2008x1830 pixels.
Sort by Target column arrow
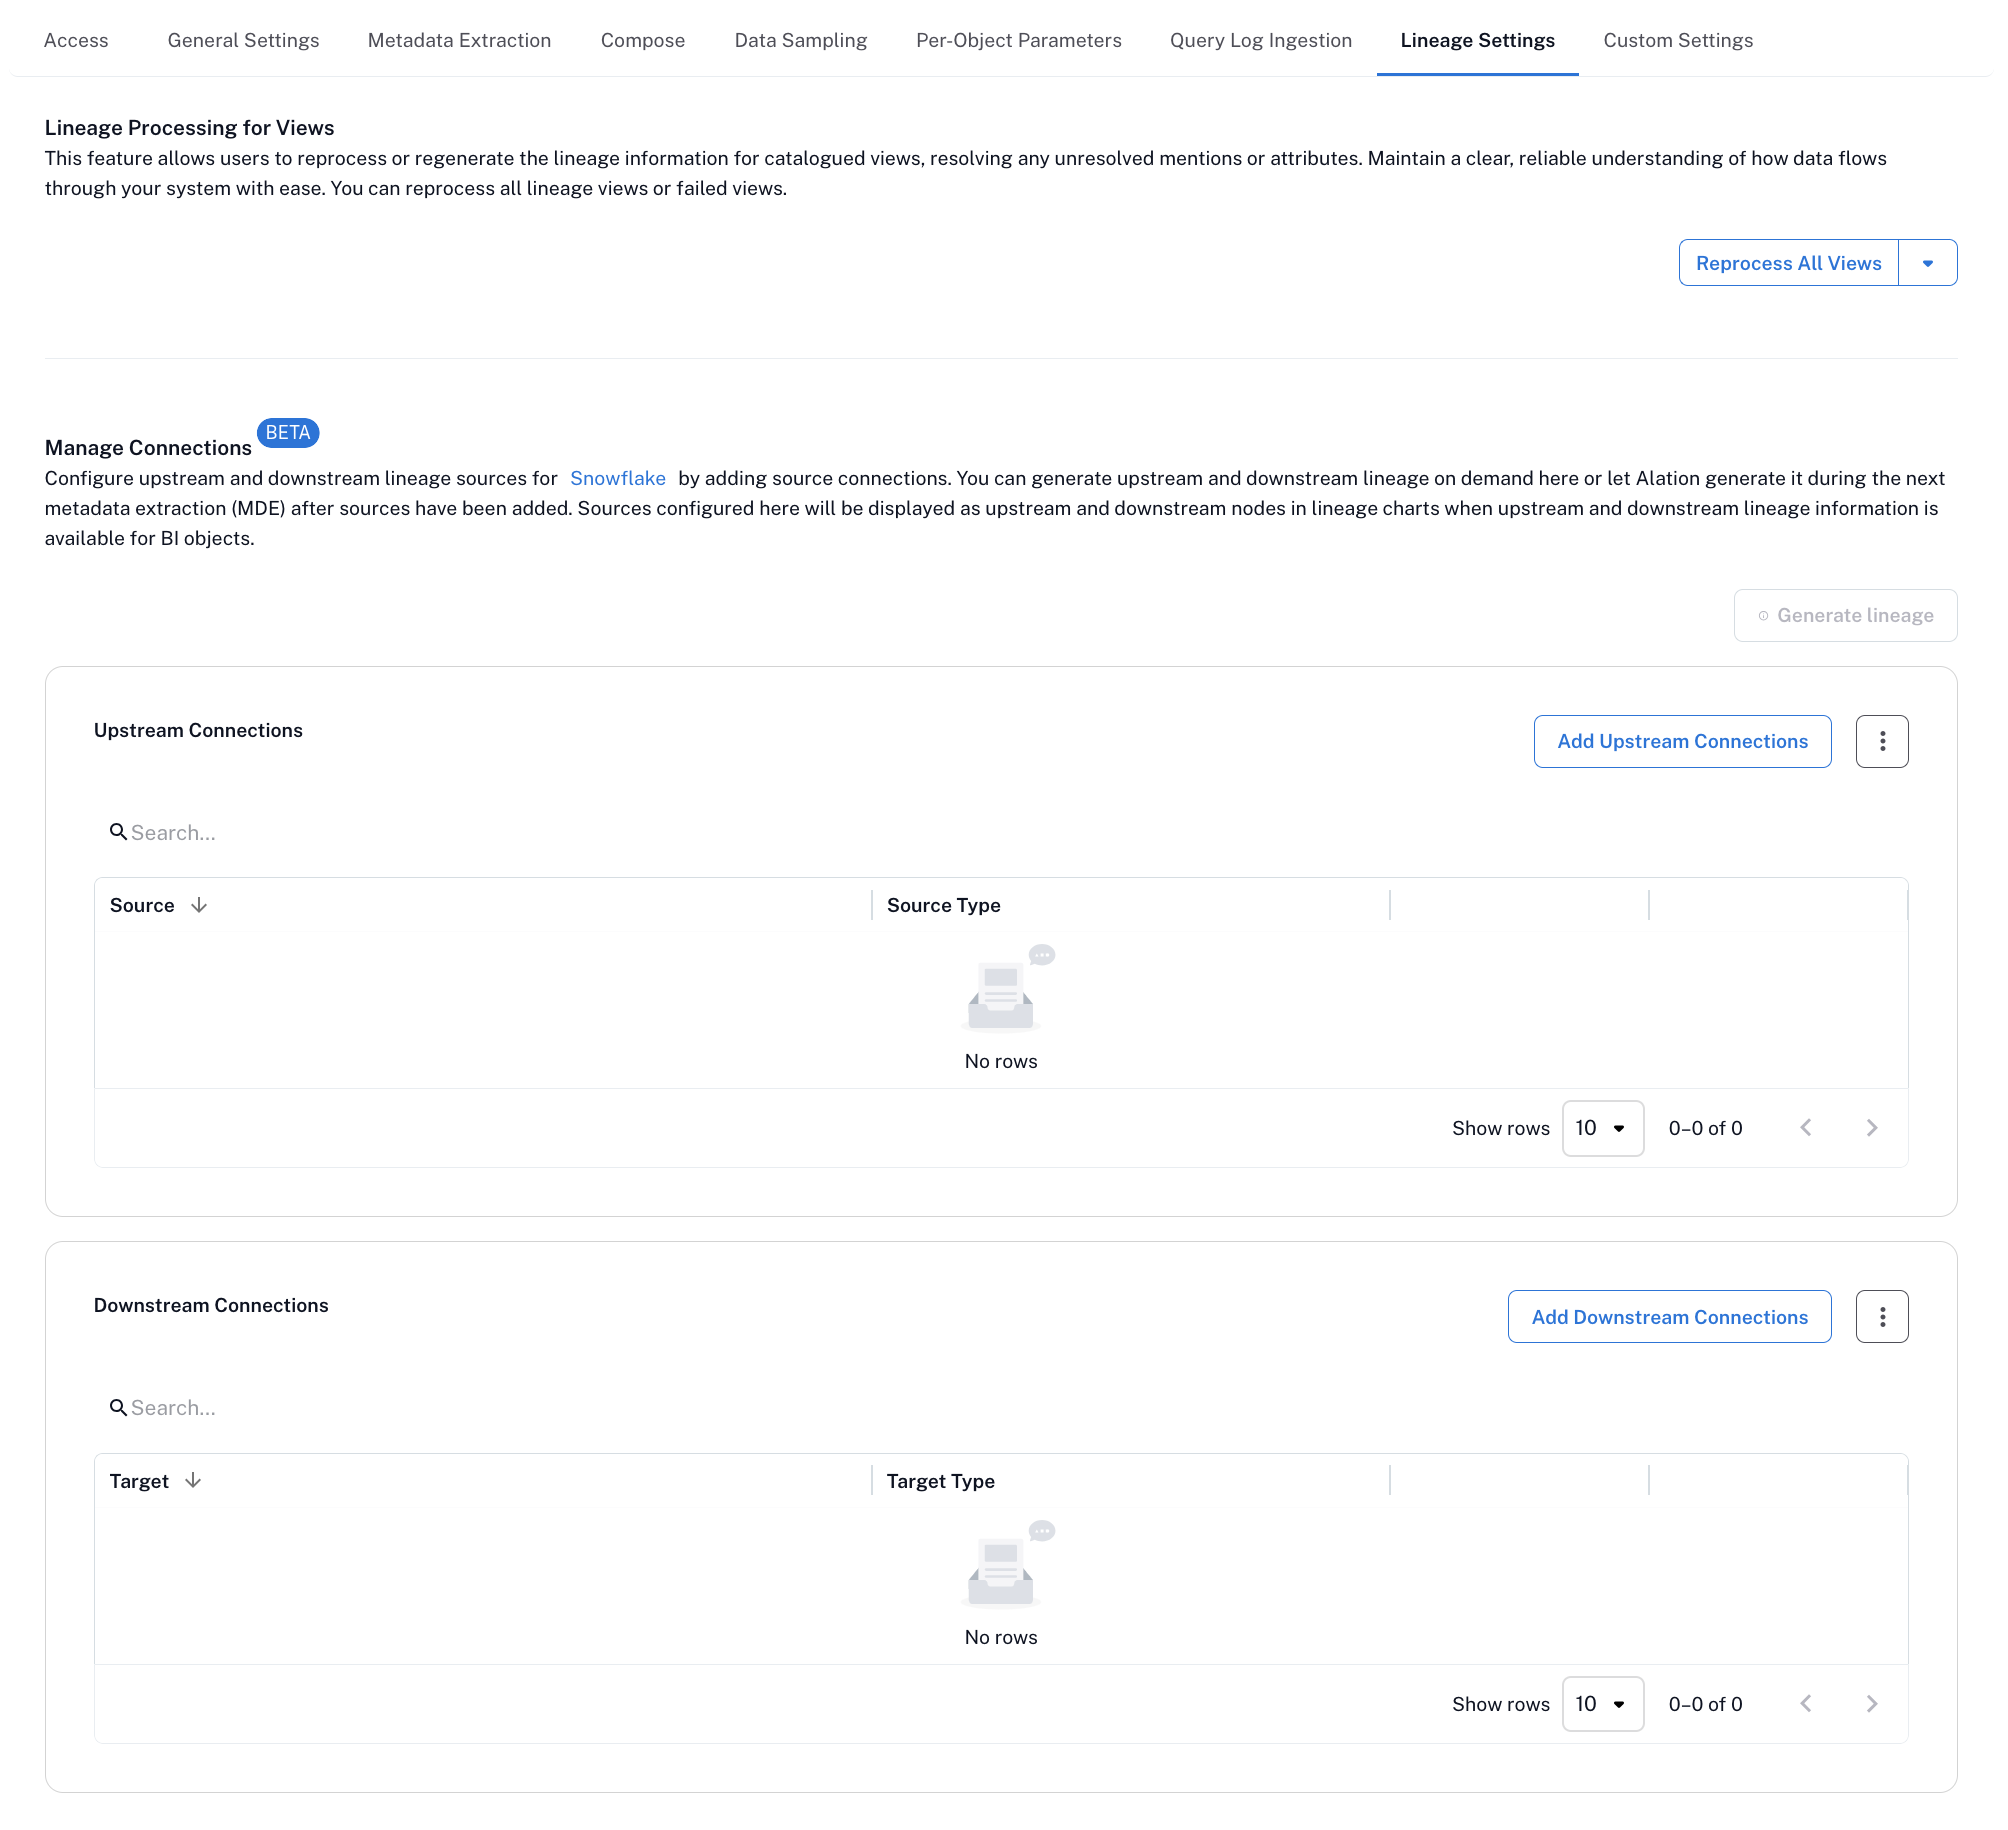click(193, 1480)
